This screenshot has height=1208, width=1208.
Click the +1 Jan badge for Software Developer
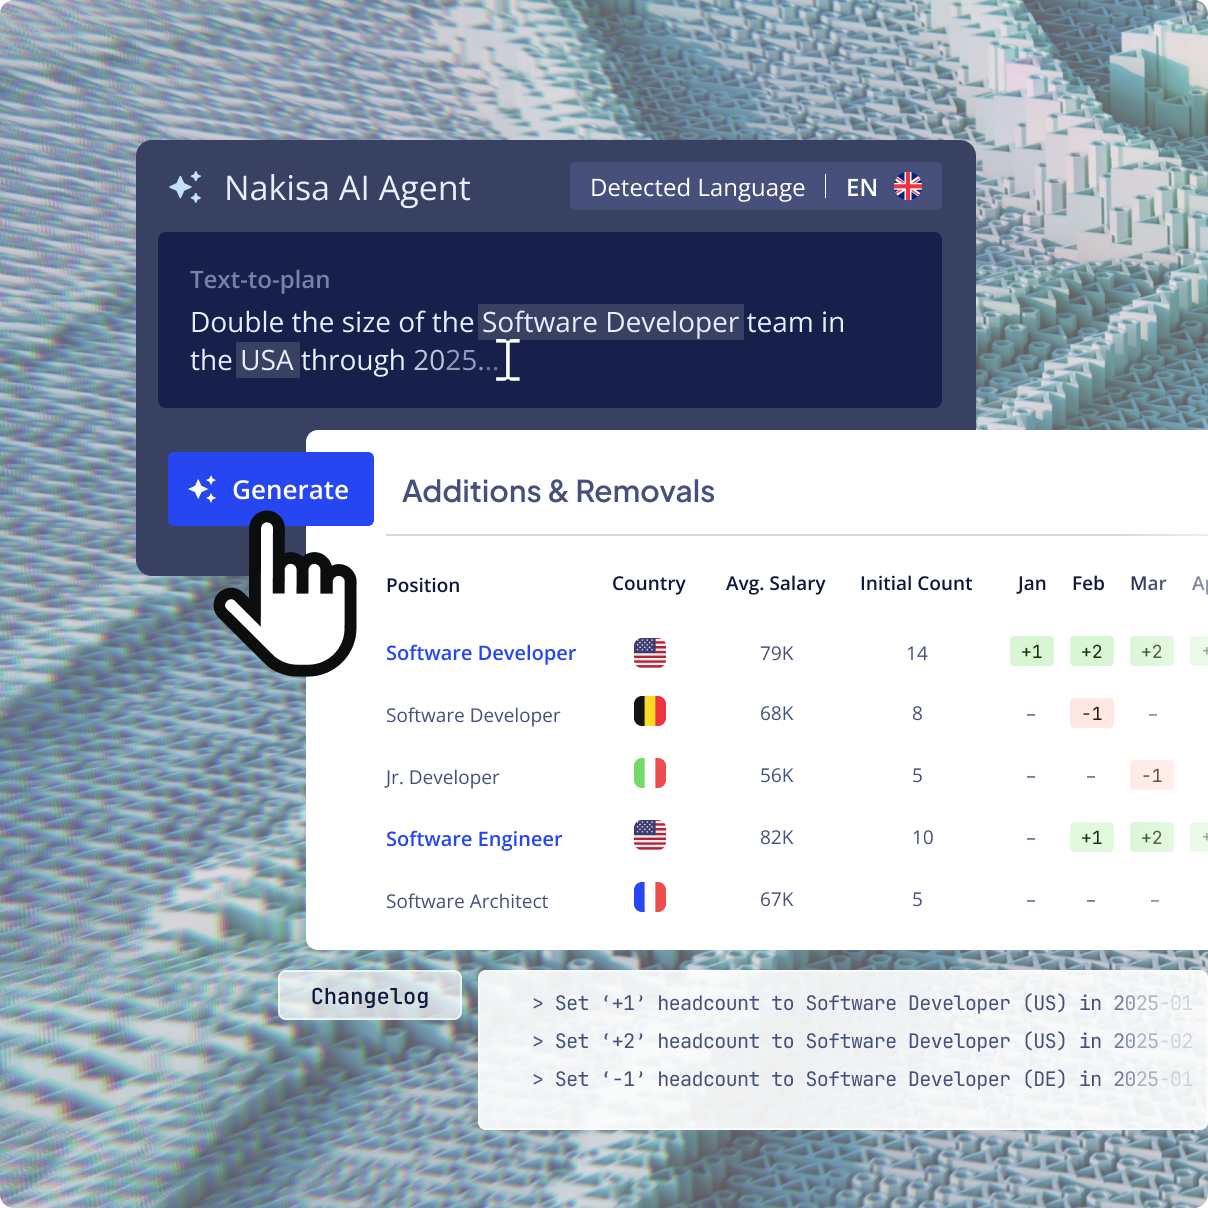point(1032,652)
